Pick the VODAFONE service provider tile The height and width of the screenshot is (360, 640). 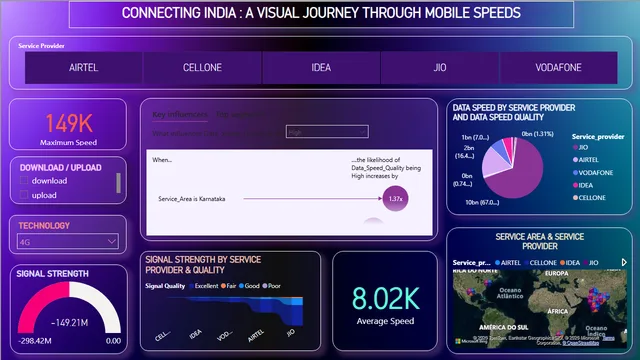pos(558,68)
